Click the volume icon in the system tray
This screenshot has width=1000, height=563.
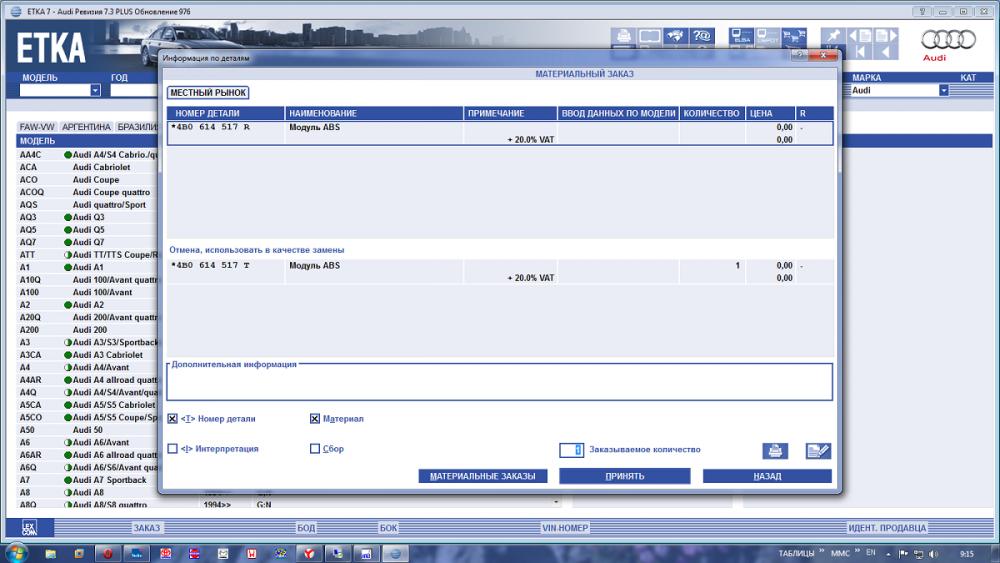[933, 553]
